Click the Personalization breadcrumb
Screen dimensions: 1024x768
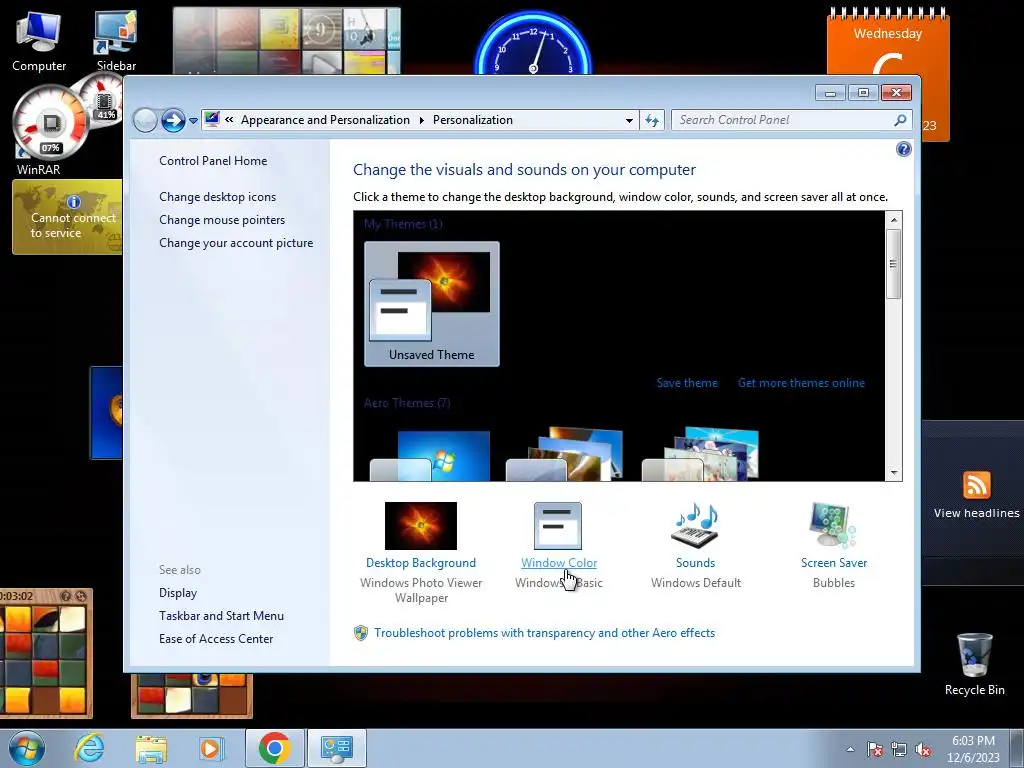[473, 120]
